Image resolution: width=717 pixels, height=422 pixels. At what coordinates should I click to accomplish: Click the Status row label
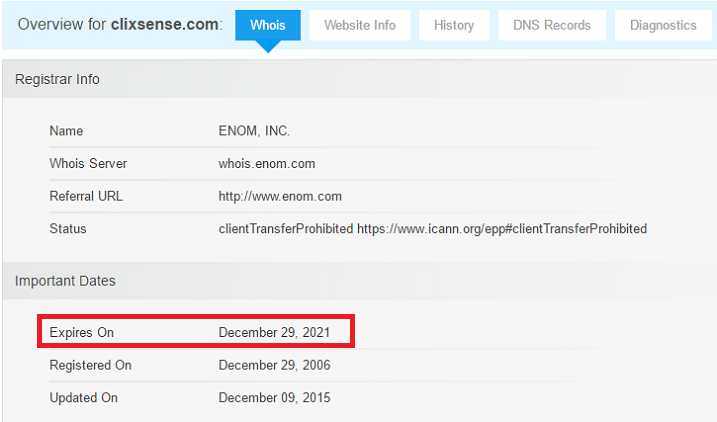pos(68,229)
